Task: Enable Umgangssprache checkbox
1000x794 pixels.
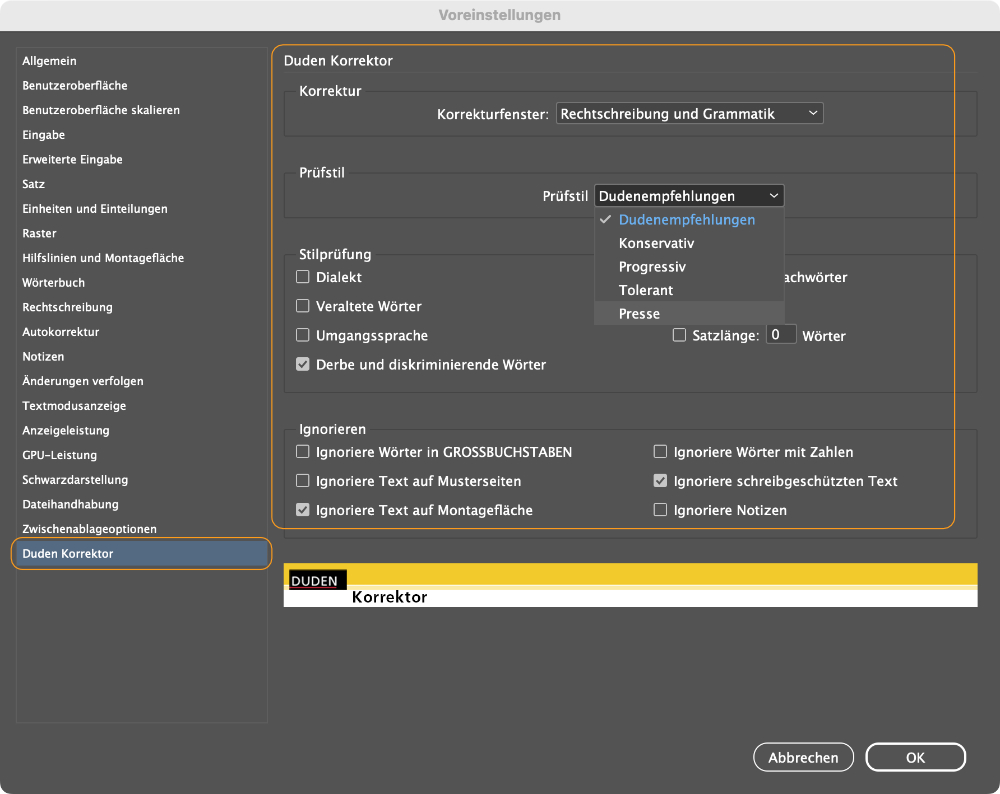Action: point(303,335)
